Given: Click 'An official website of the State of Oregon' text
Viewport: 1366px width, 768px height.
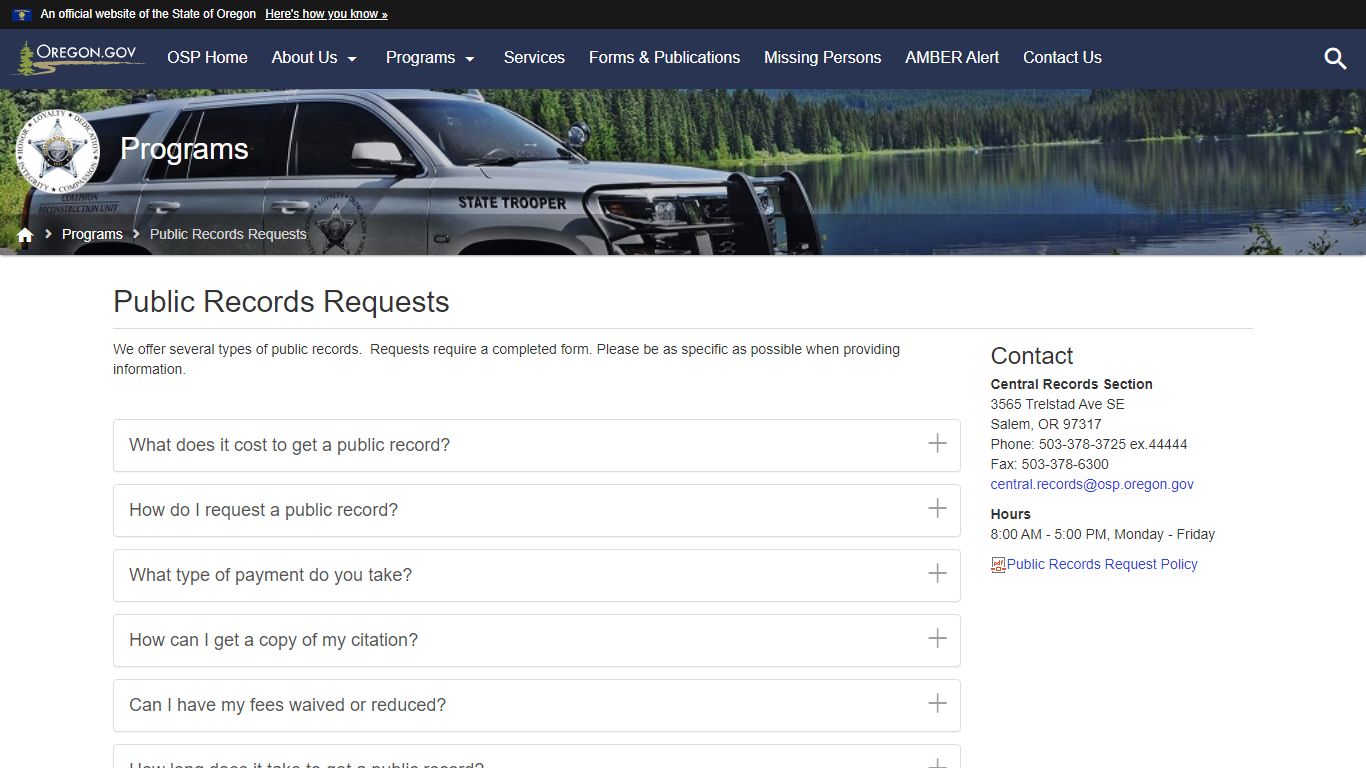Looking at the screenshot, I should point(148,14).
